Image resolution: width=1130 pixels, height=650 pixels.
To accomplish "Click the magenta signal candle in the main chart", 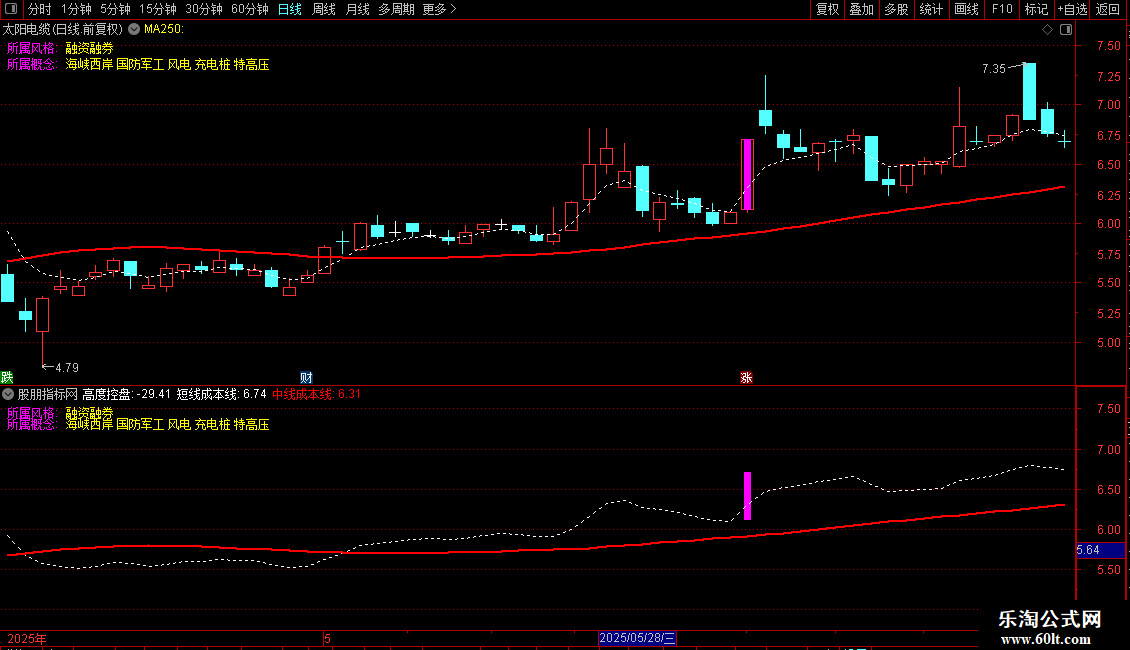I will coord(747,174).
